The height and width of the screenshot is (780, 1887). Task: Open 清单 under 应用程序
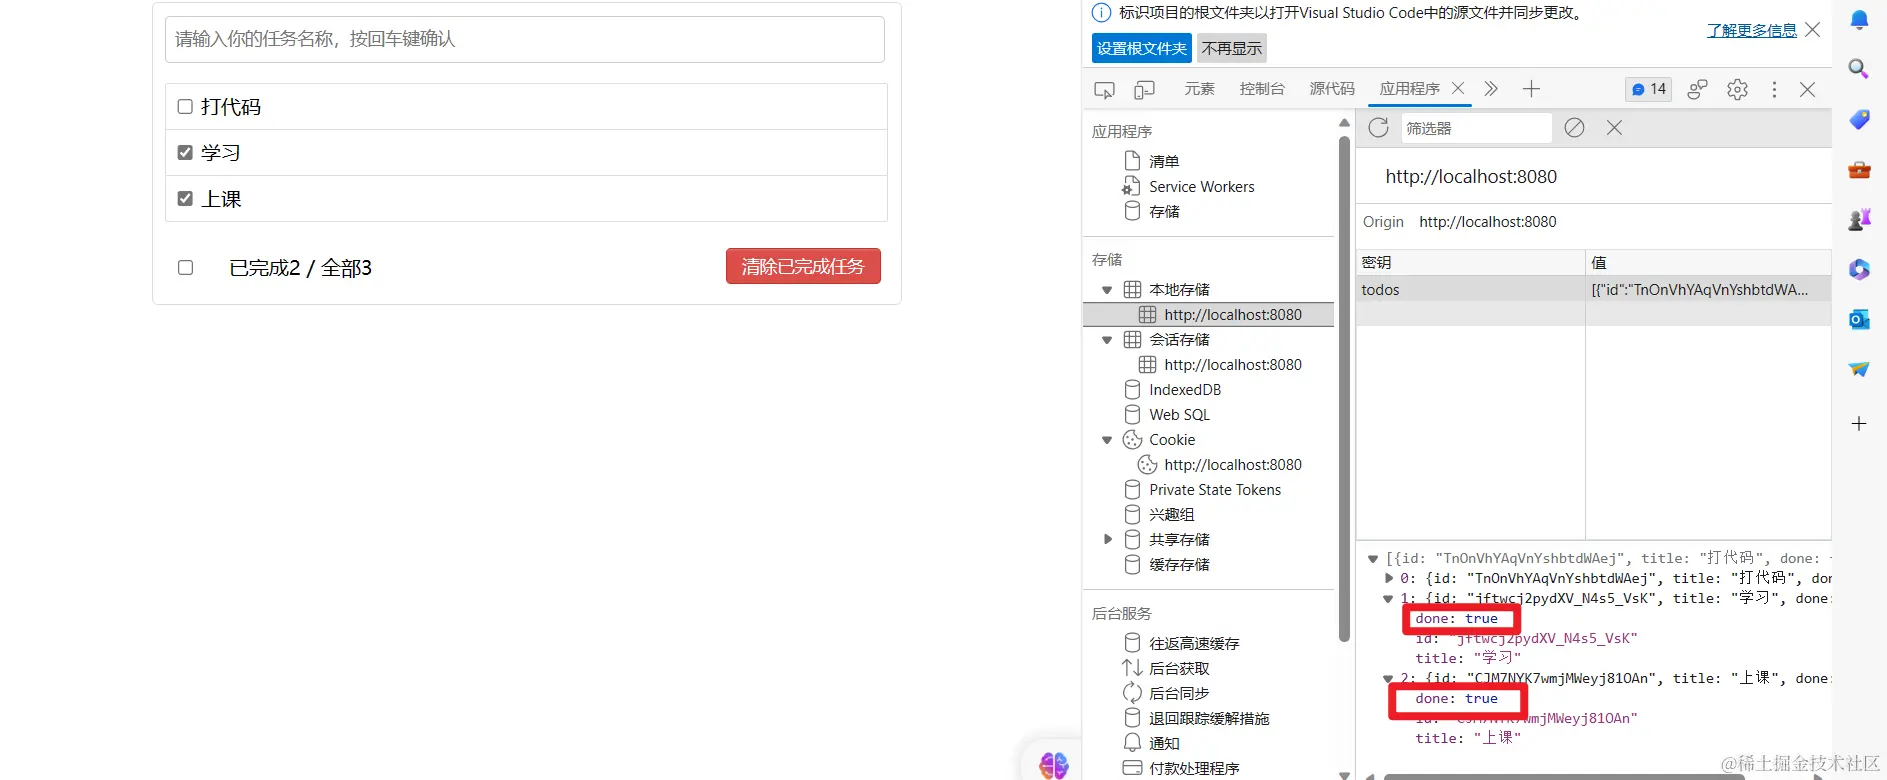click(1164, 161)
